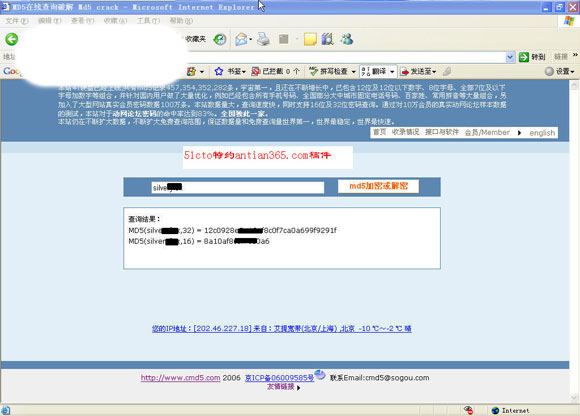Image resolution: width=580 pixels, height=416 pixels.
Task: Open the translate dropdown arrow
Action: (x=392, y=71)
